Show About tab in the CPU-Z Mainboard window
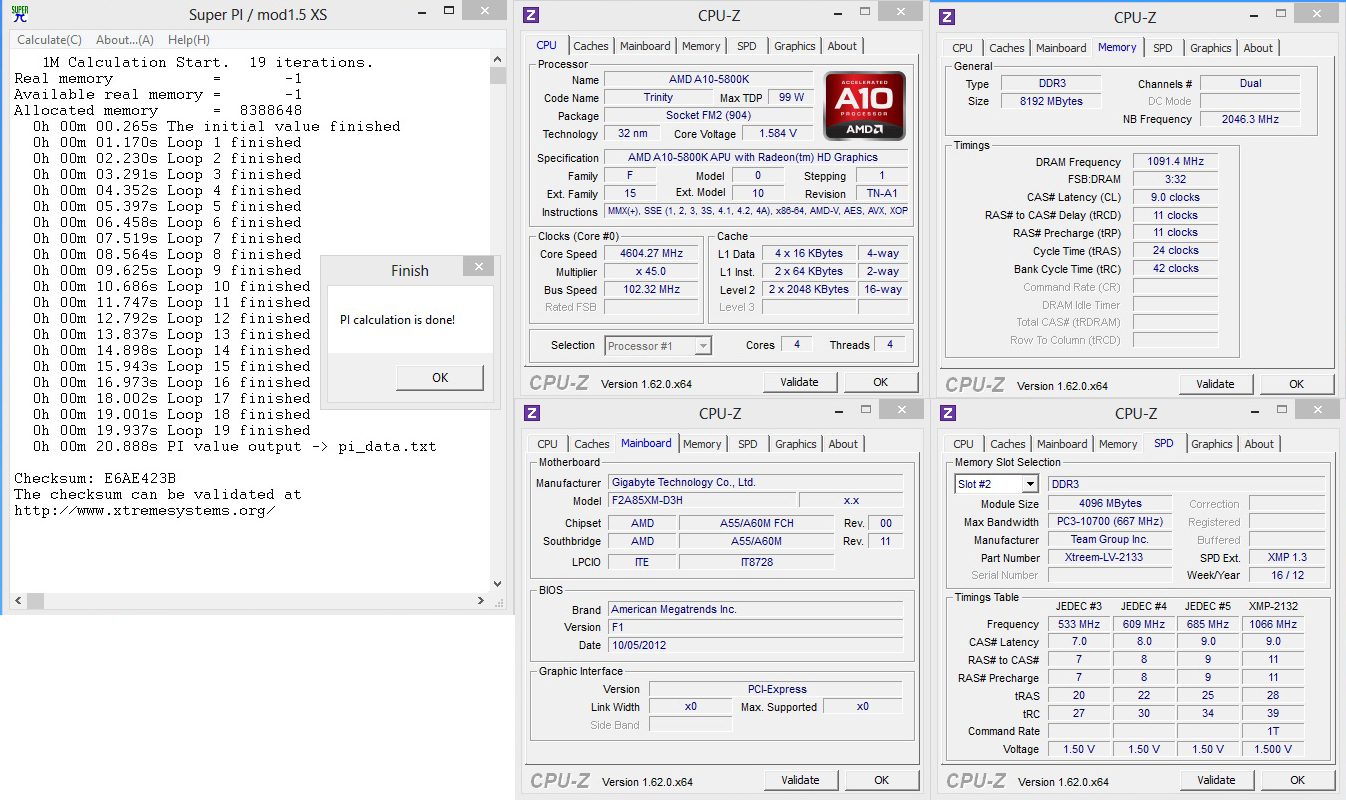Screen dimensions: 1346x800 (843, 444)
